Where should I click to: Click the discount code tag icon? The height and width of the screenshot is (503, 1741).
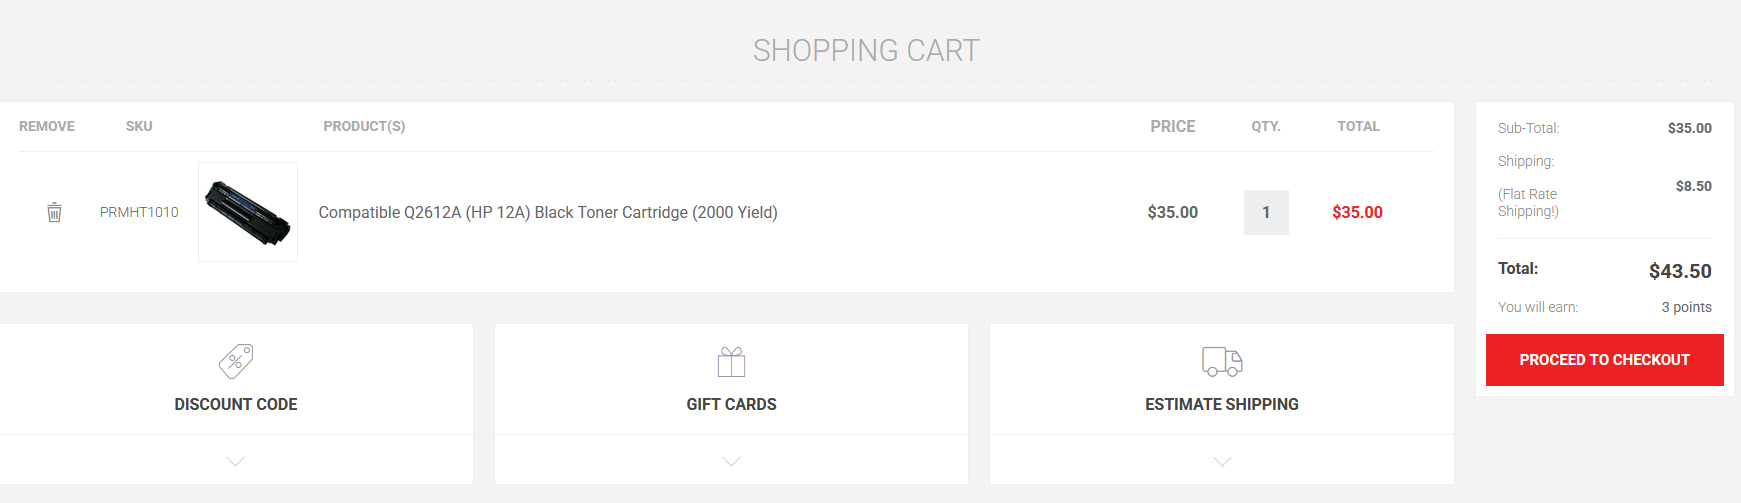[236, 361]
